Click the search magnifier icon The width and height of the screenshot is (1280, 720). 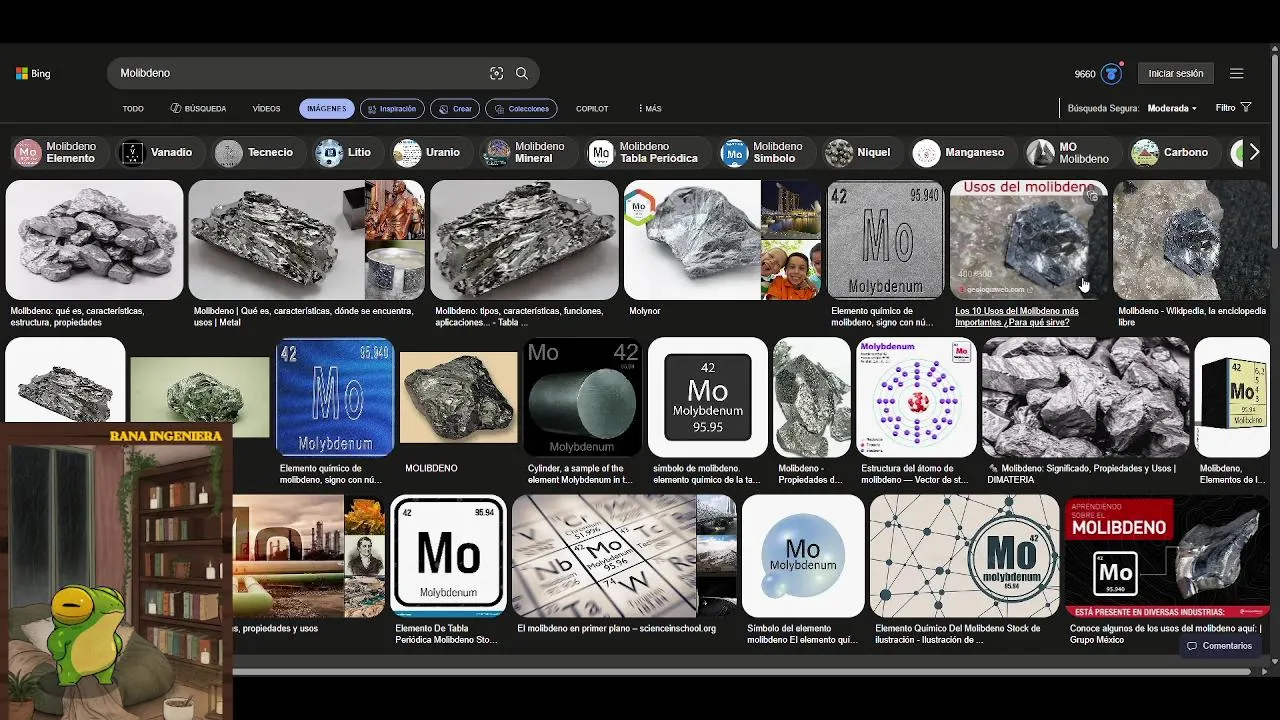[x=522, y=73]
